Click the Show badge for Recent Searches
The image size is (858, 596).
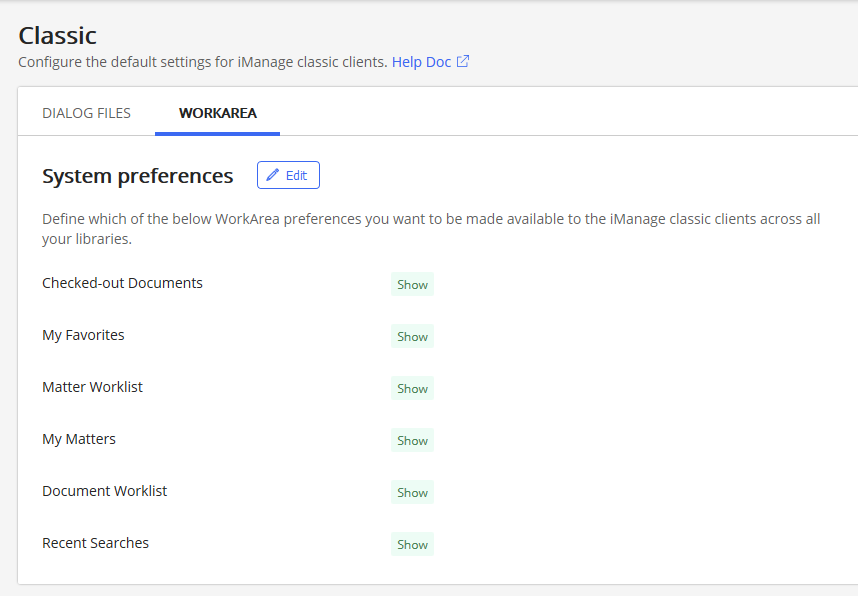click(x=412, y=545)
